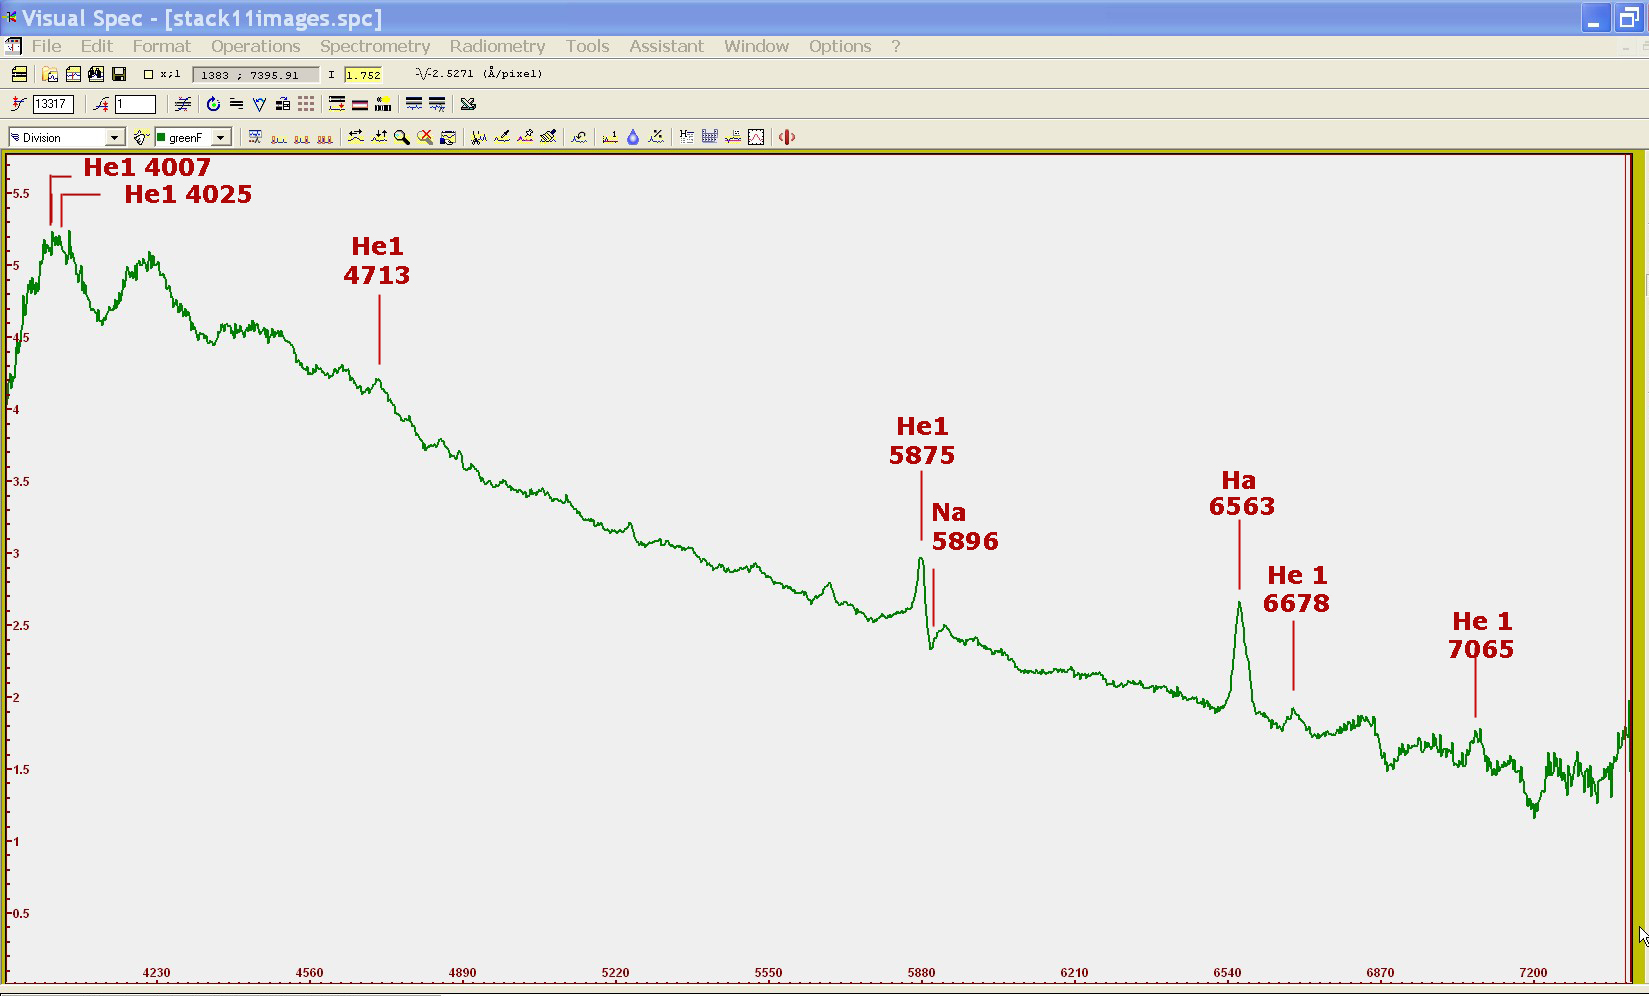Click the yellow stacked panel icon at far left
Screen dimensions: 1649x996
coord(19,74)
